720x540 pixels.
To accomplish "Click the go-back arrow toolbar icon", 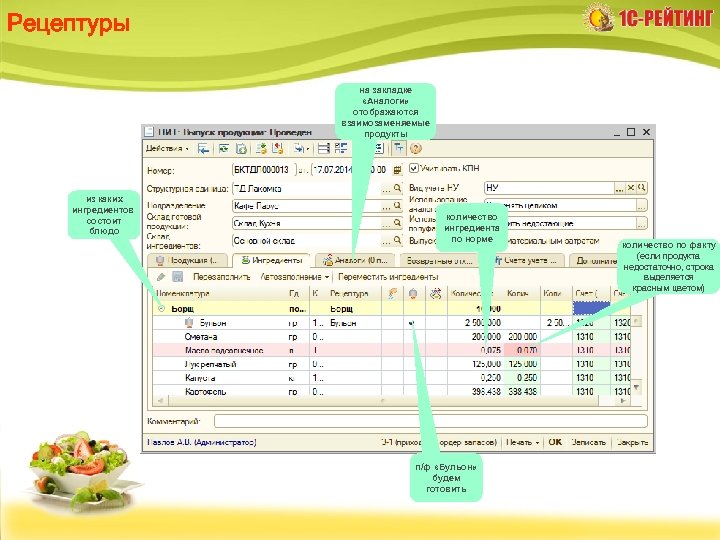I will pos(203,148).
